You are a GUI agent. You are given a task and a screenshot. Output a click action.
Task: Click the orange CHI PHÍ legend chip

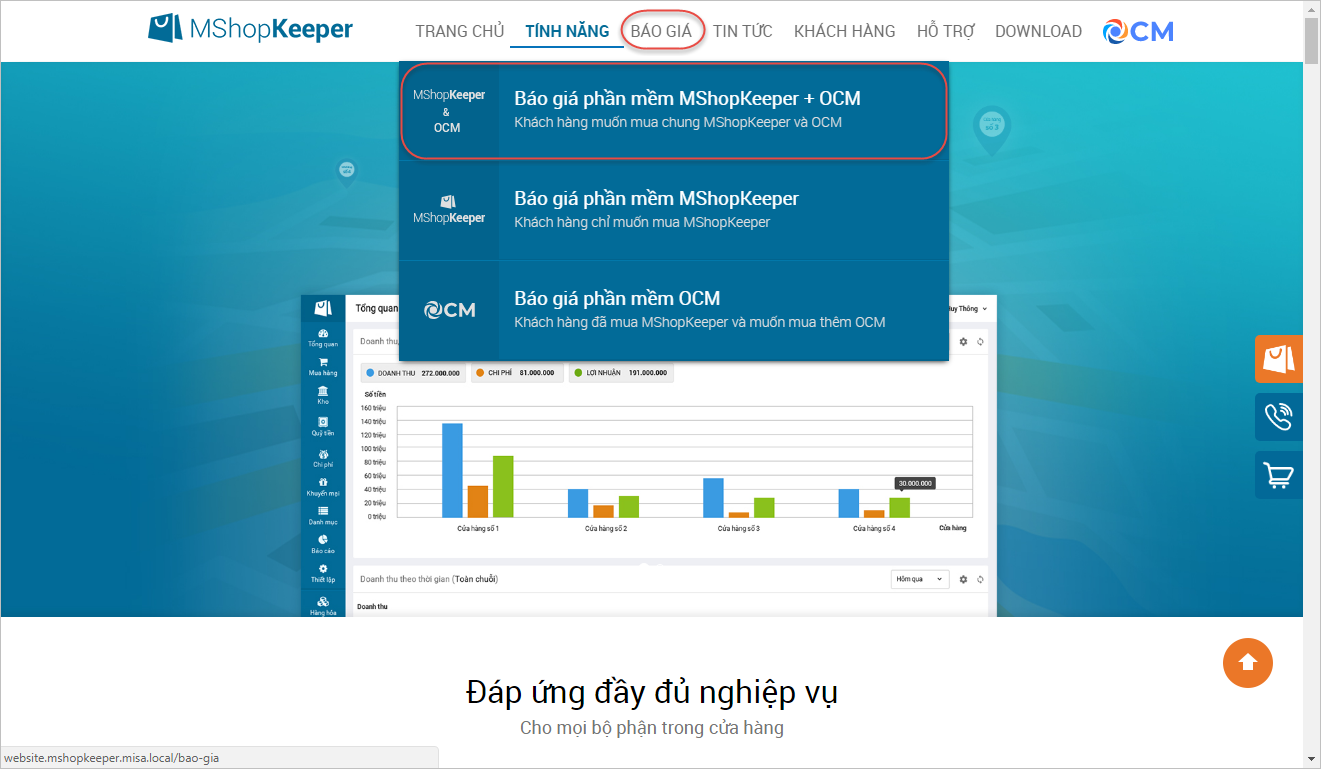click(x=517, y=373)
